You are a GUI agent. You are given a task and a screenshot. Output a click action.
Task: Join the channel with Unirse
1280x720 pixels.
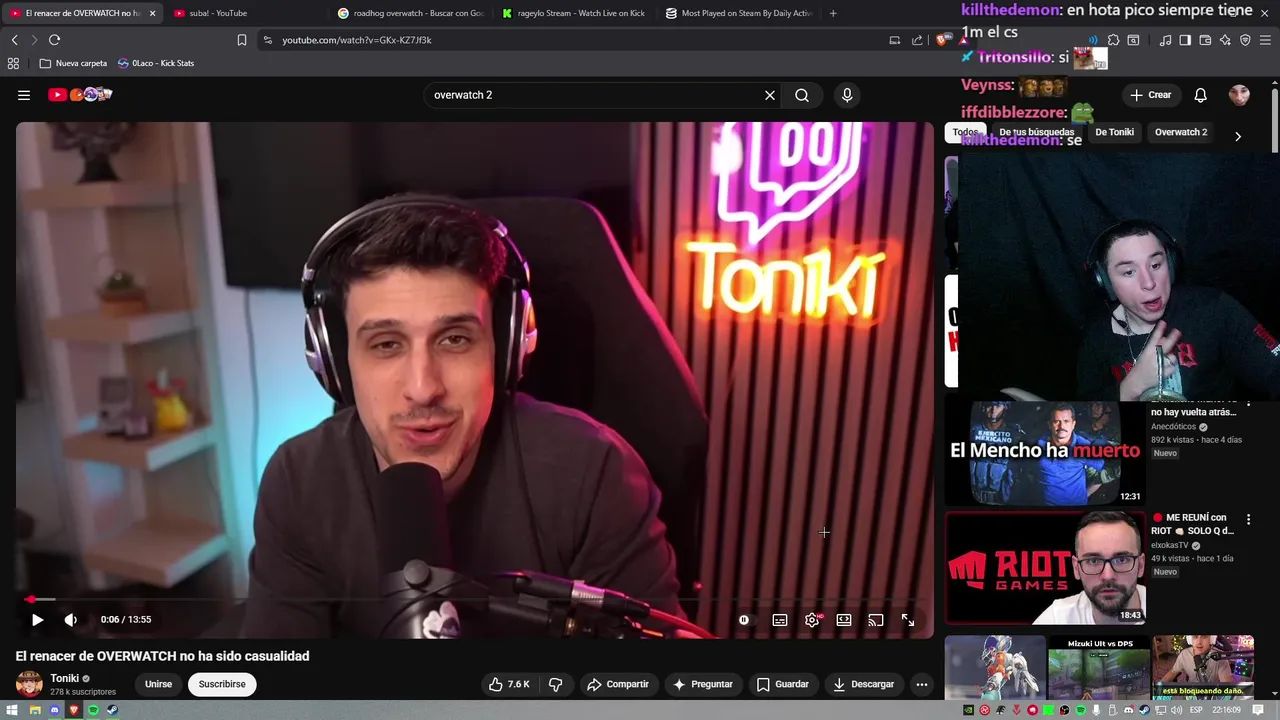click(x=158, y=684)
